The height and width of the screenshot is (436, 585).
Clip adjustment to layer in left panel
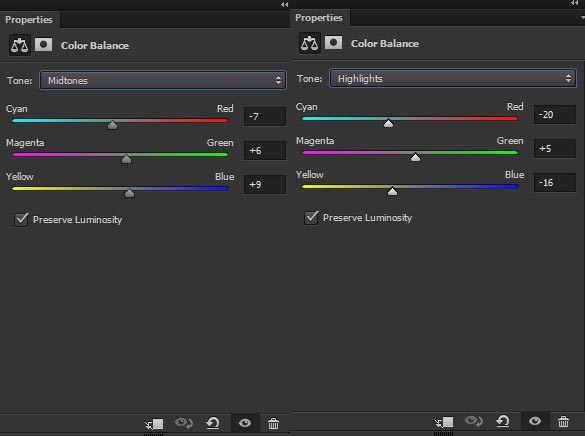[154, 424]
